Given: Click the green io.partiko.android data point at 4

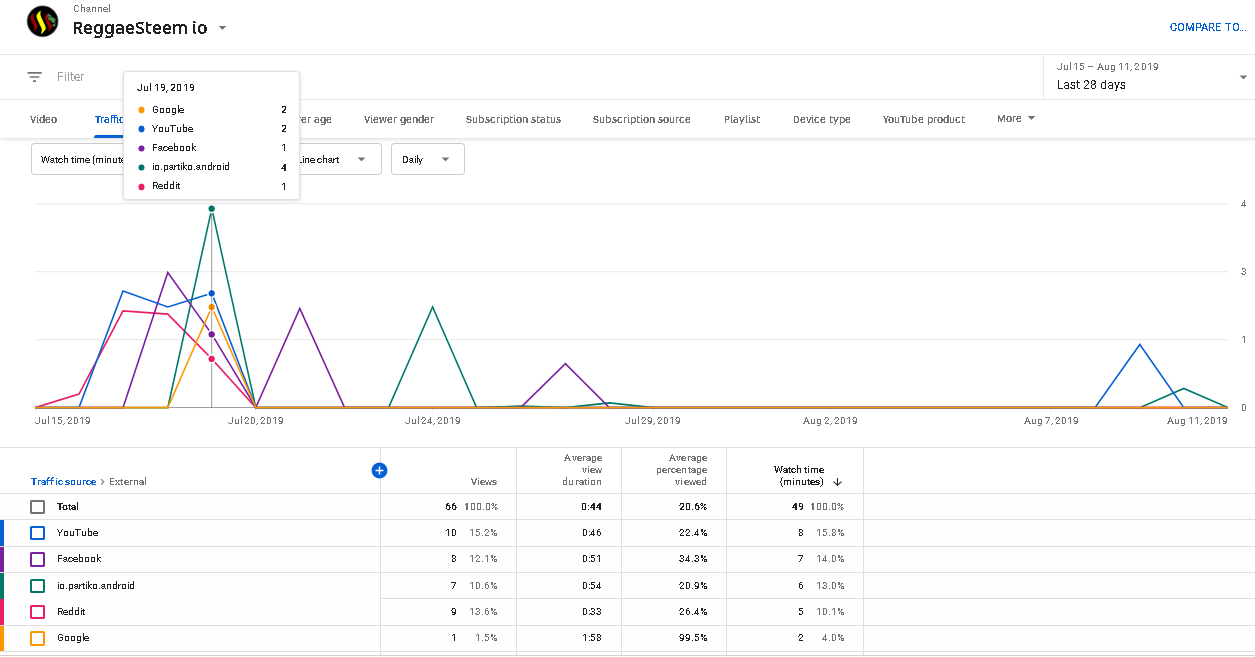Looking at the screenshot, I should tap(211, 209).
